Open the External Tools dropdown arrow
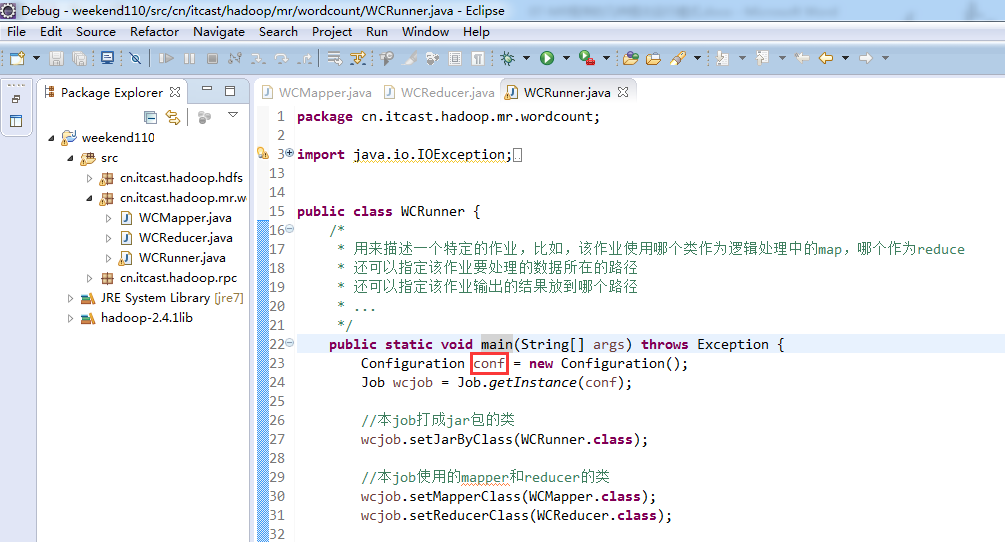This screenshot has height=542, width=1005. (606, 58)
